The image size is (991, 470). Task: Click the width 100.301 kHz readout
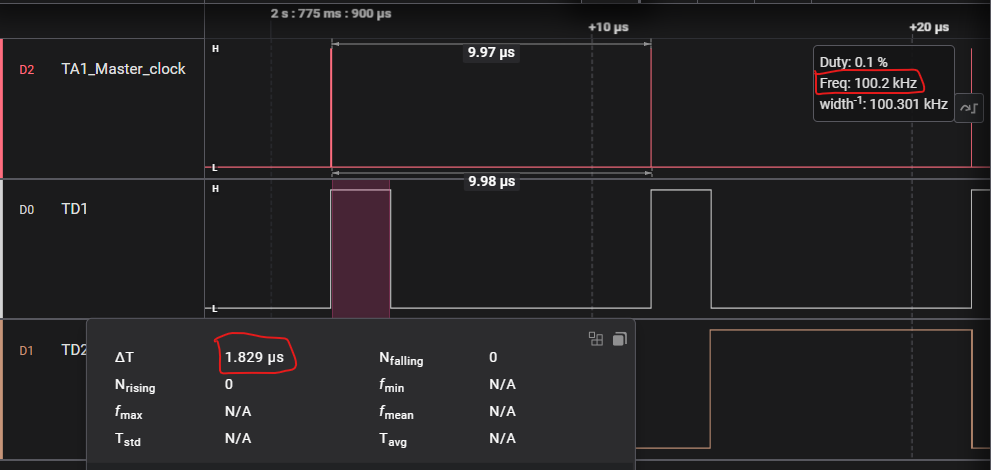[x=884, y=104]
